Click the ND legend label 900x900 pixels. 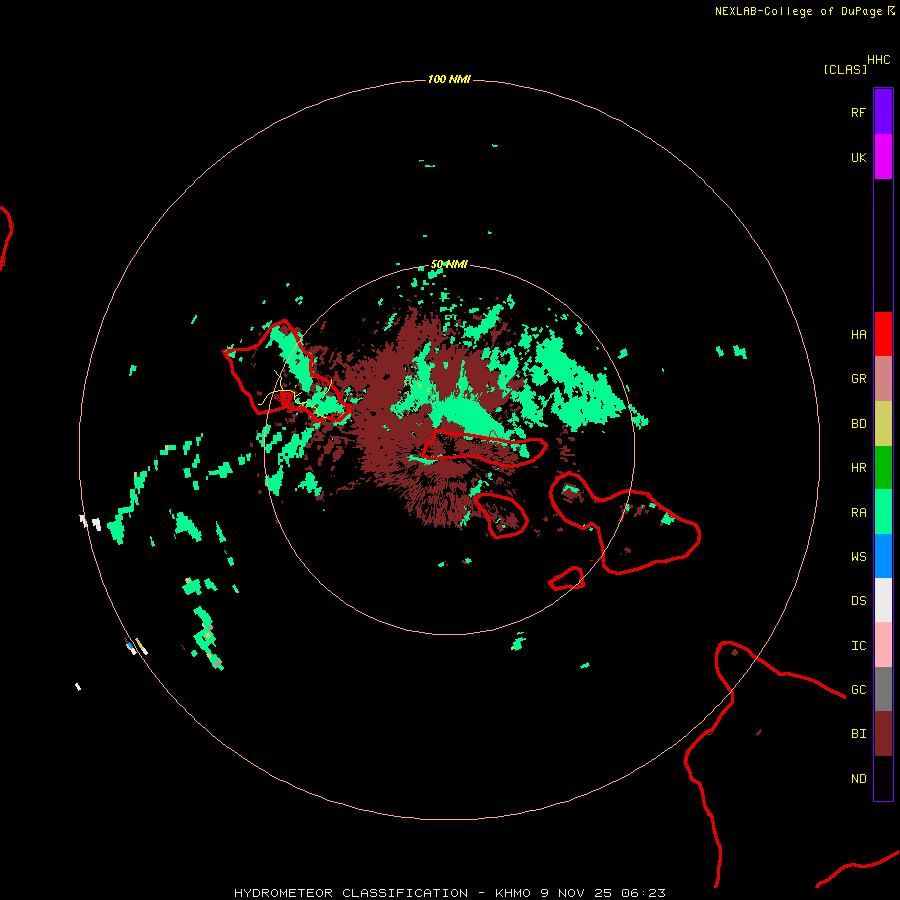pyautogui.click(x=858, y=778)
